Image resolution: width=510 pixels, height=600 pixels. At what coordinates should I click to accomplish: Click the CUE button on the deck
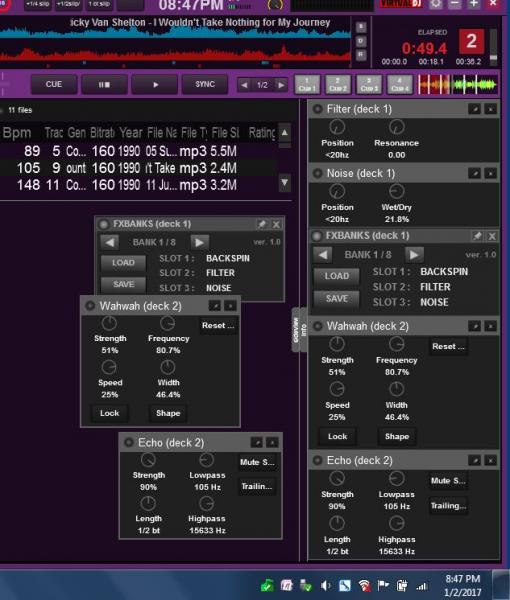(x=54, y=85)
